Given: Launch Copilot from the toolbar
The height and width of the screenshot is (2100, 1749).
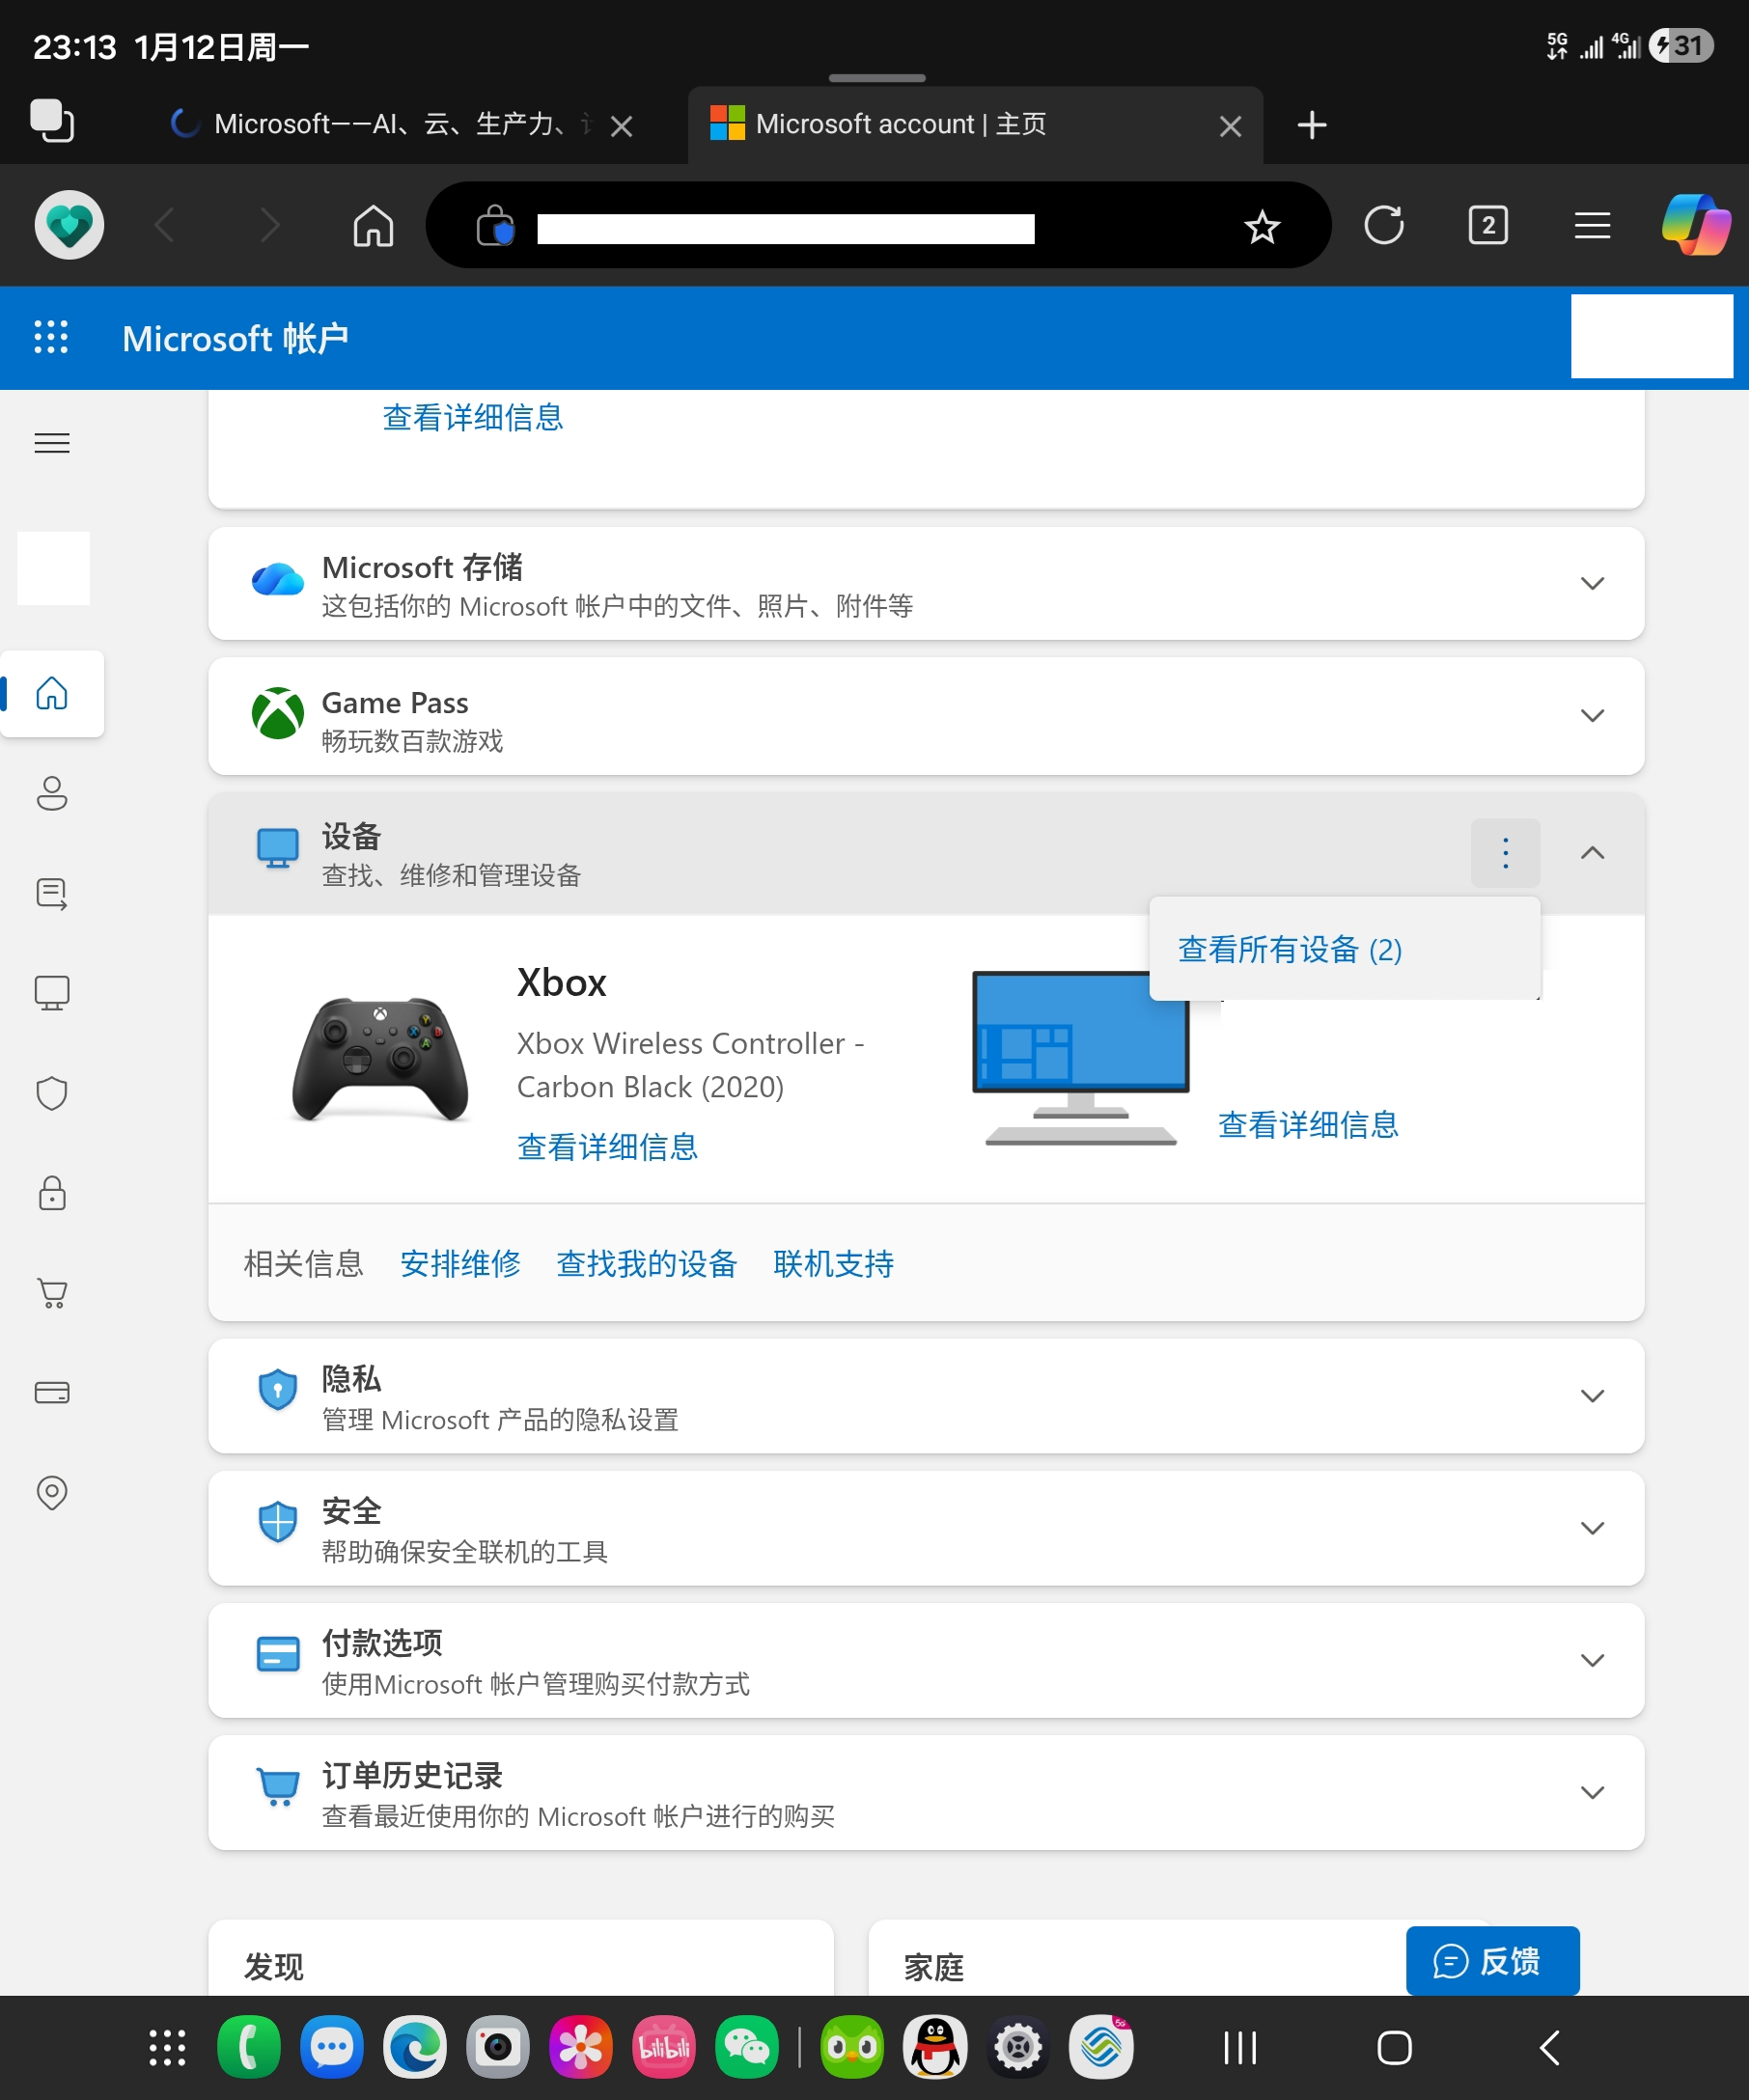Looking at the screenshot, I should point(1696,225).
